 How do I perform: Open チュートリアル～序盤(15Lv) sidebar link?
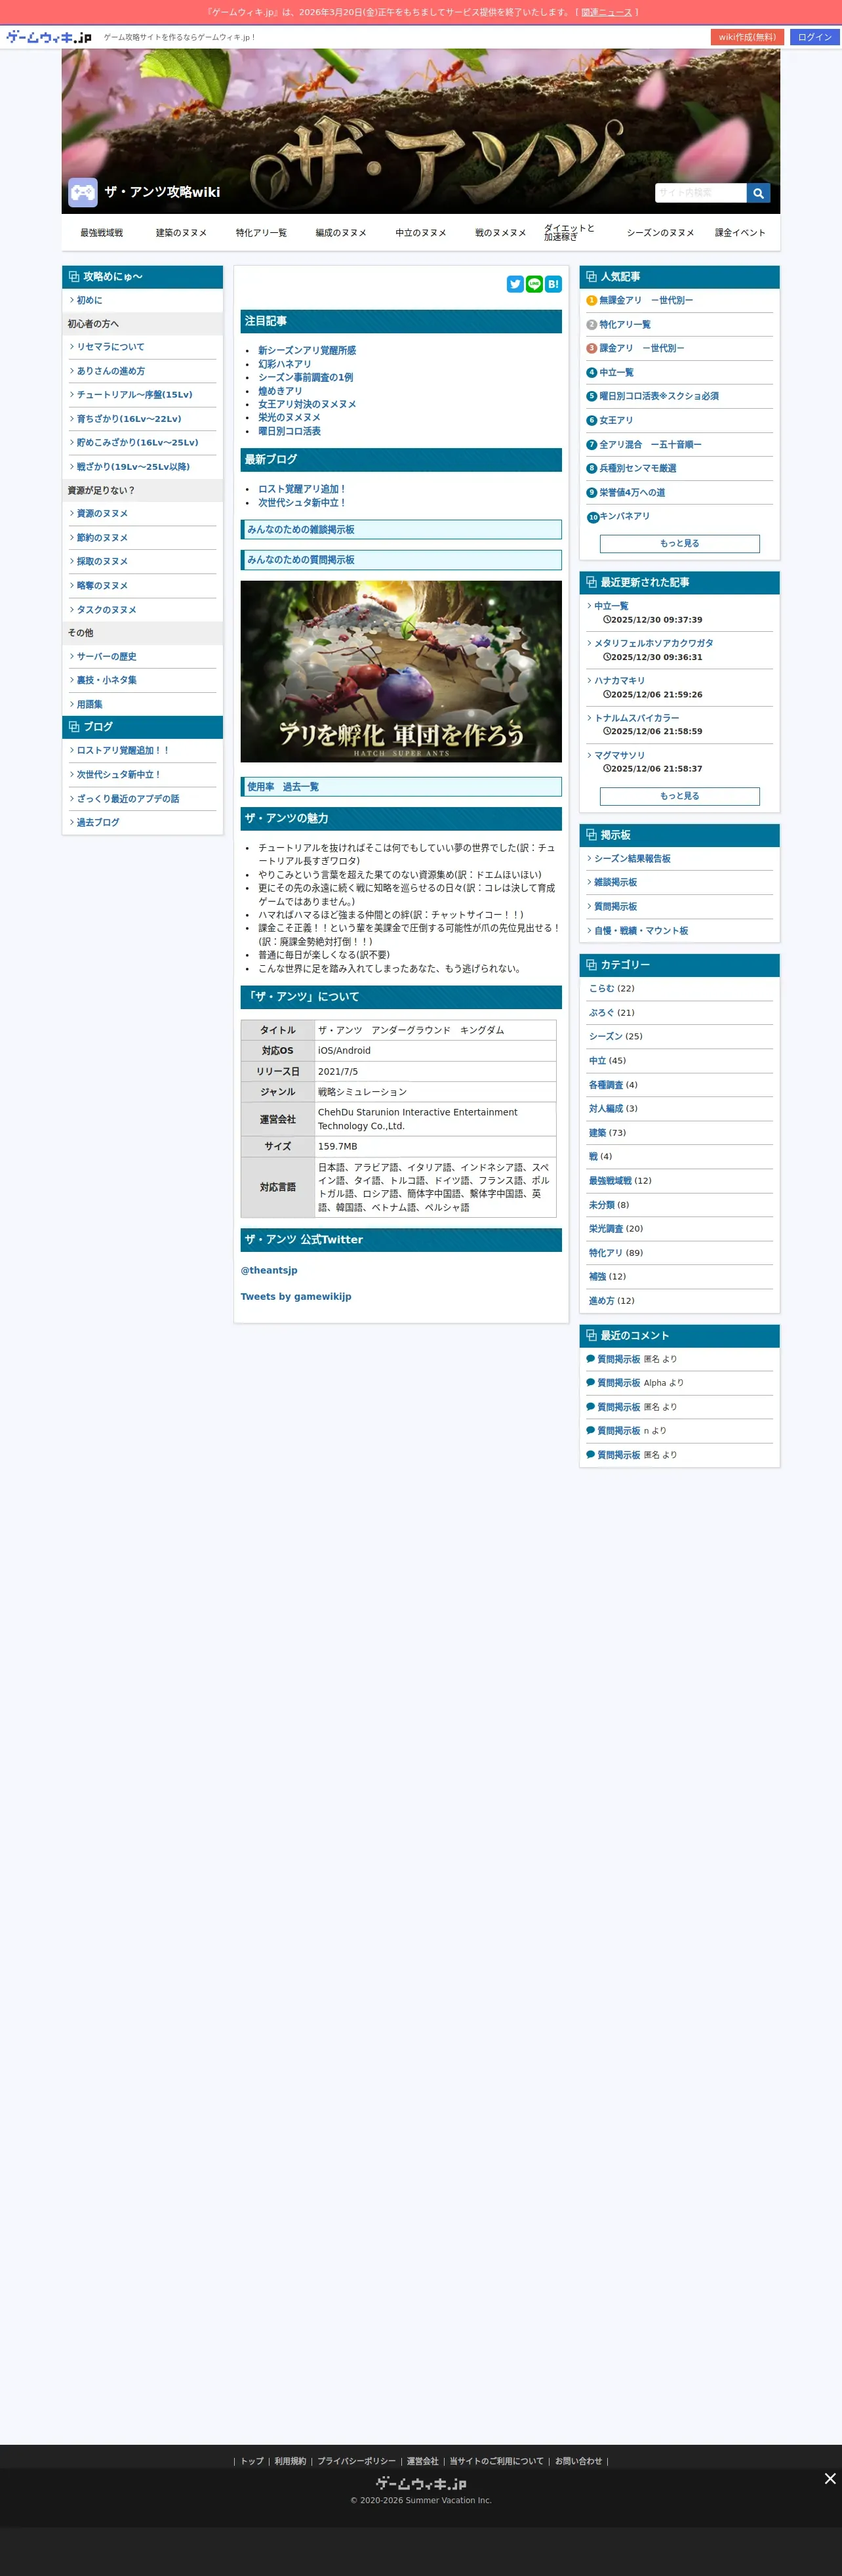coord(134,395)
